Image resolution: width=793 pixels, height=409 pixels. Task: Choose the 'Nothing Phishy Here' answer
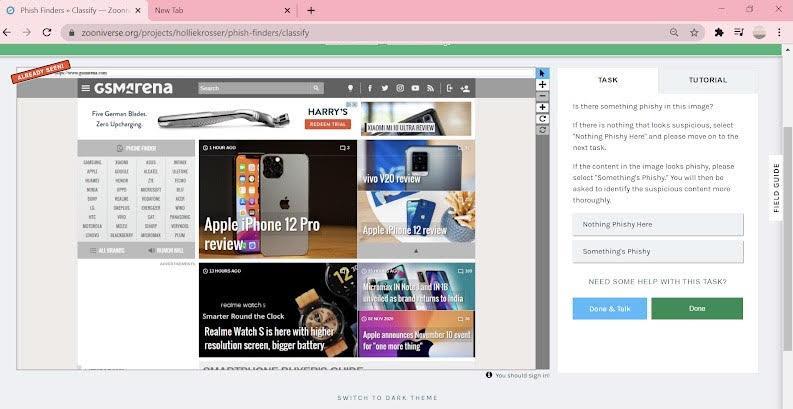[x=657, y=224]
